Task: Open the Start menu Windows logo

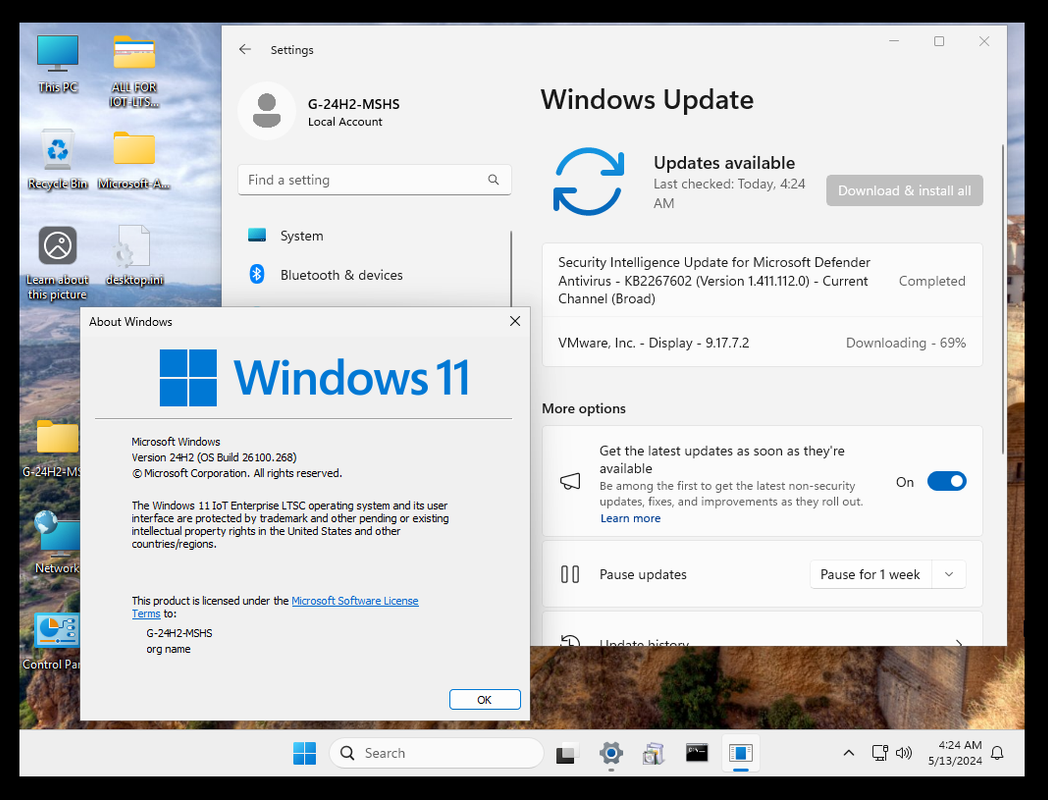Action: tap(305, 753)
